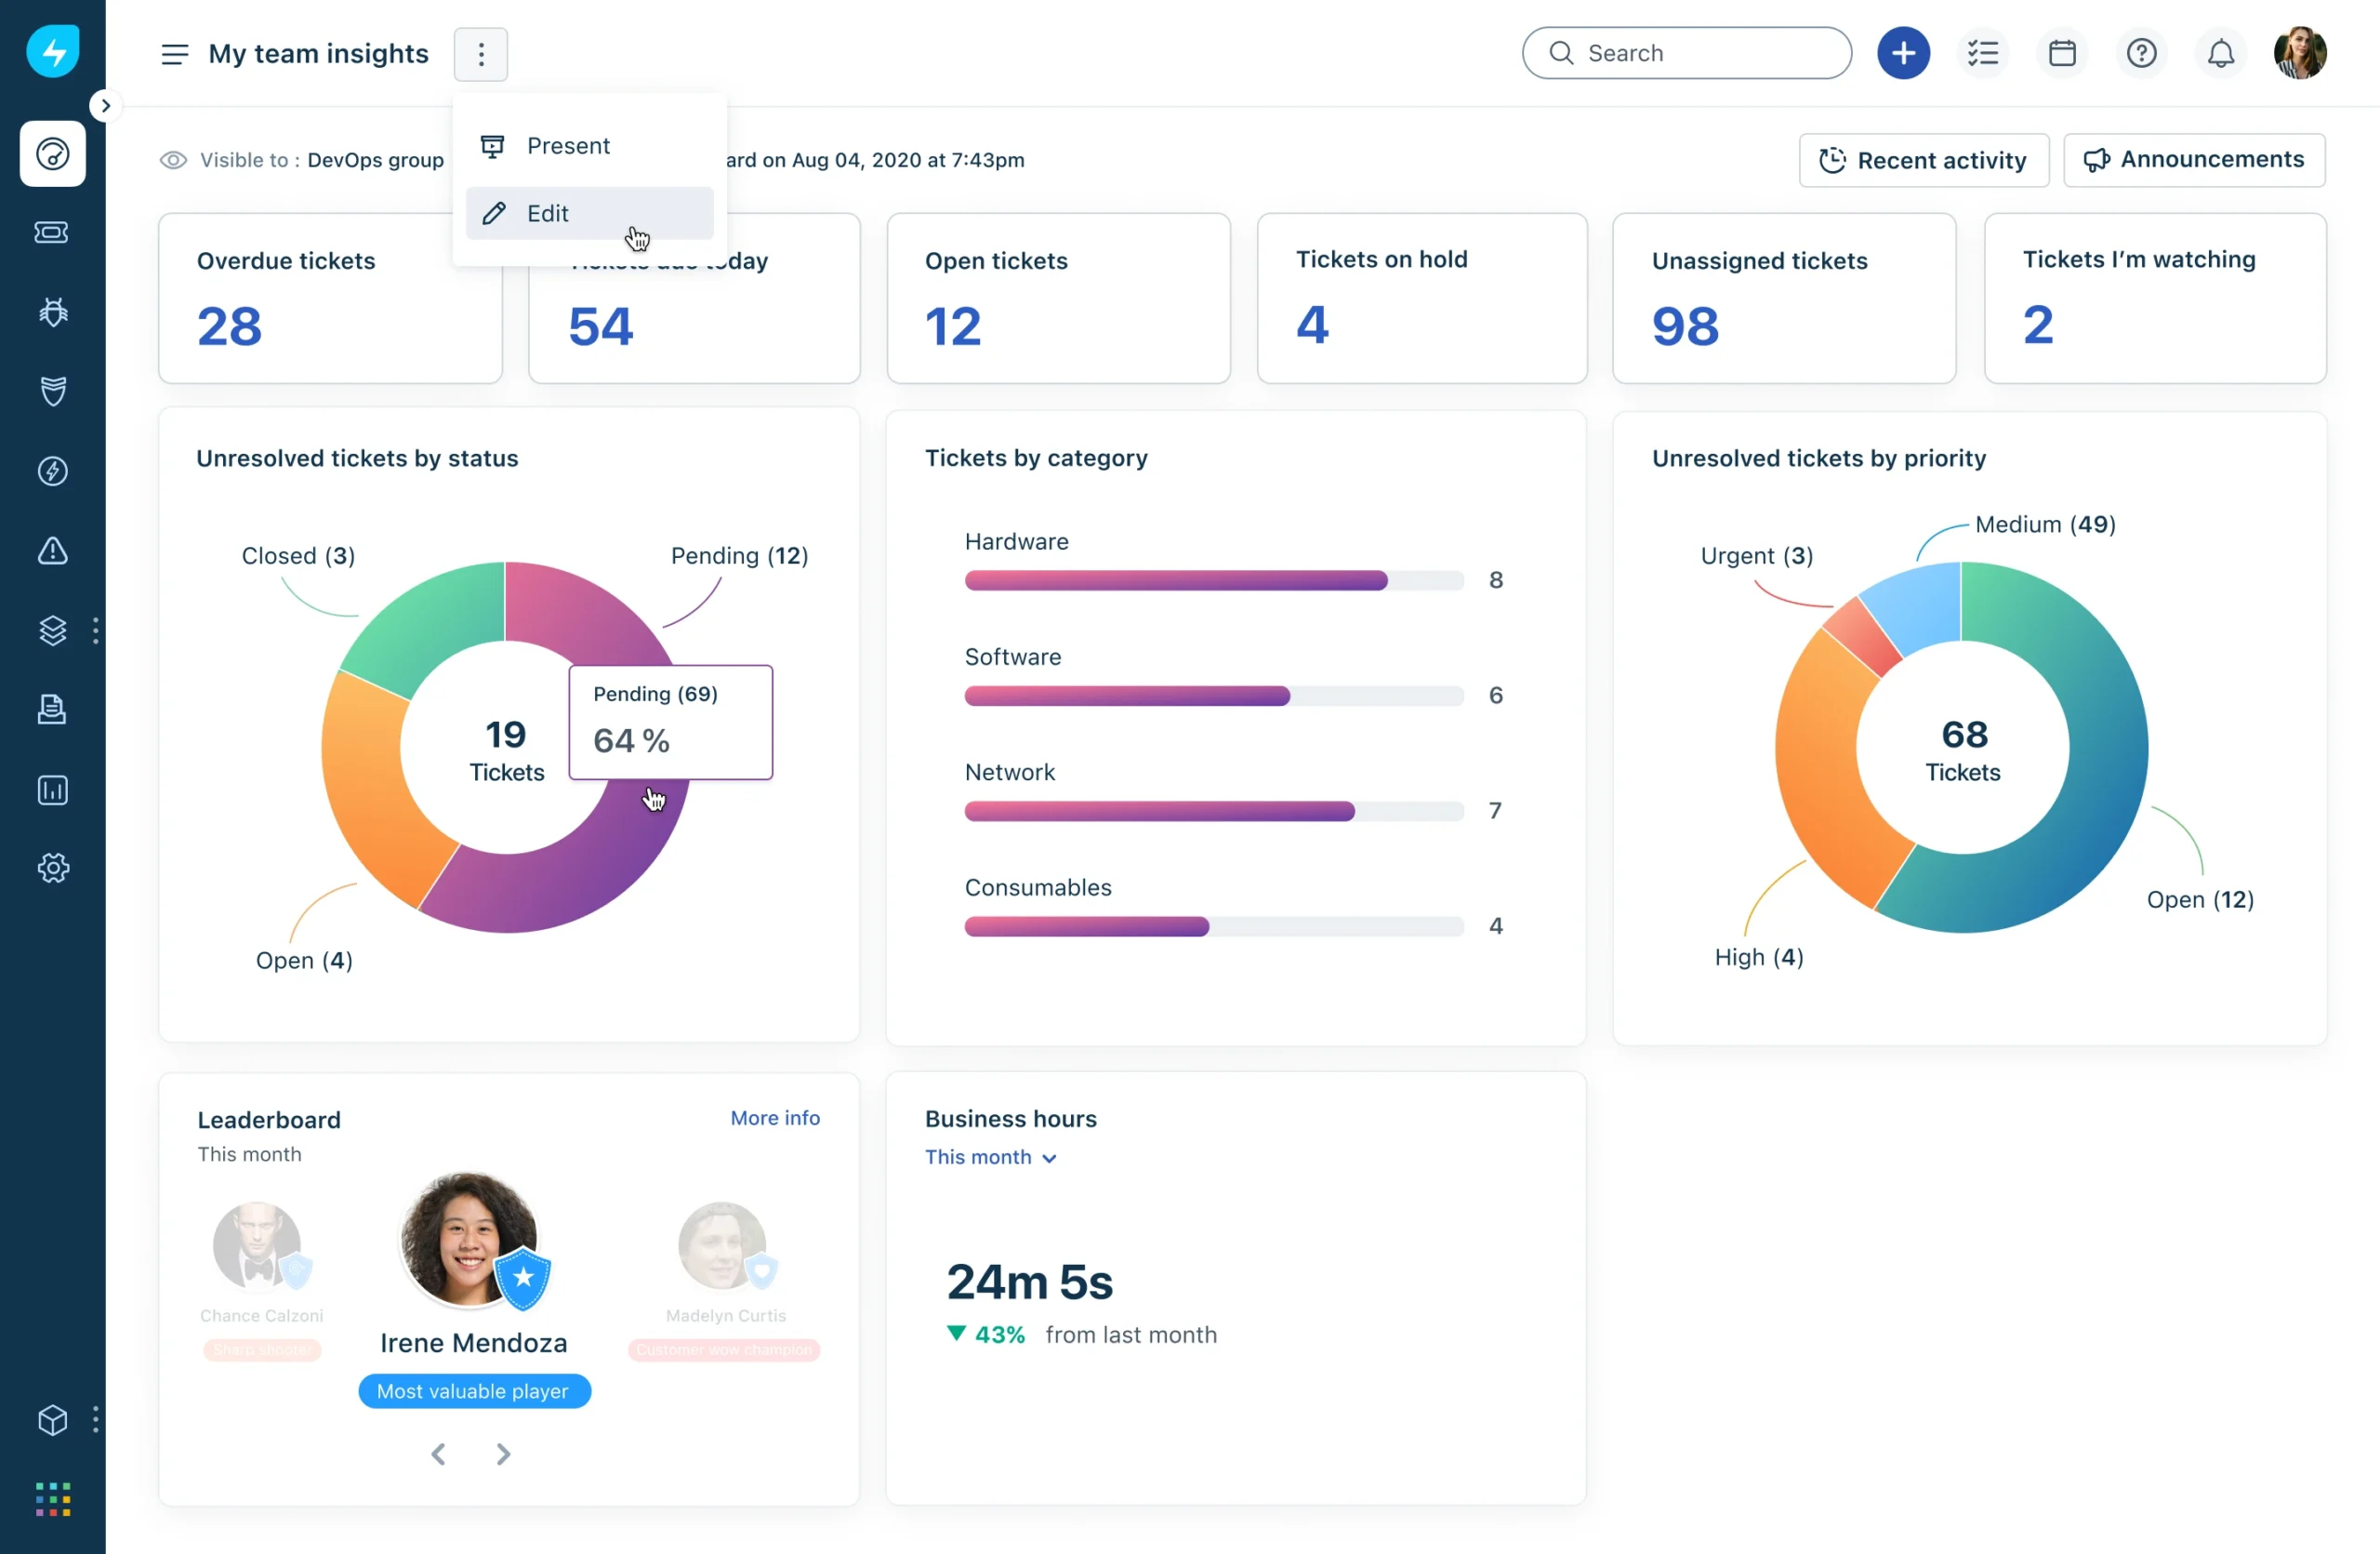Select the ticket icon in the sidebar
The width and height of the screenshot is (2380, 1554).
click(52, 233)
